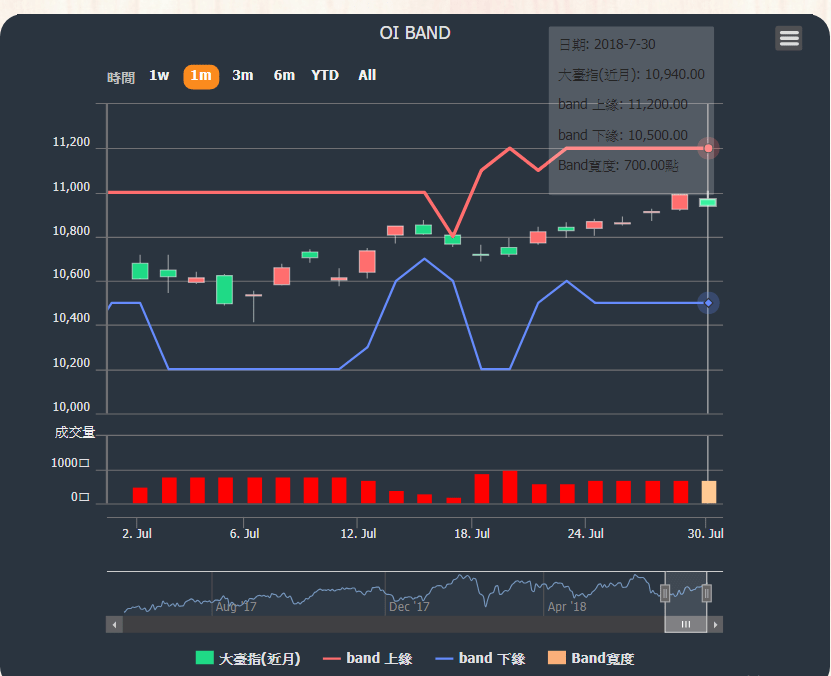Click the navigator scrollbar left arrow

114,624
